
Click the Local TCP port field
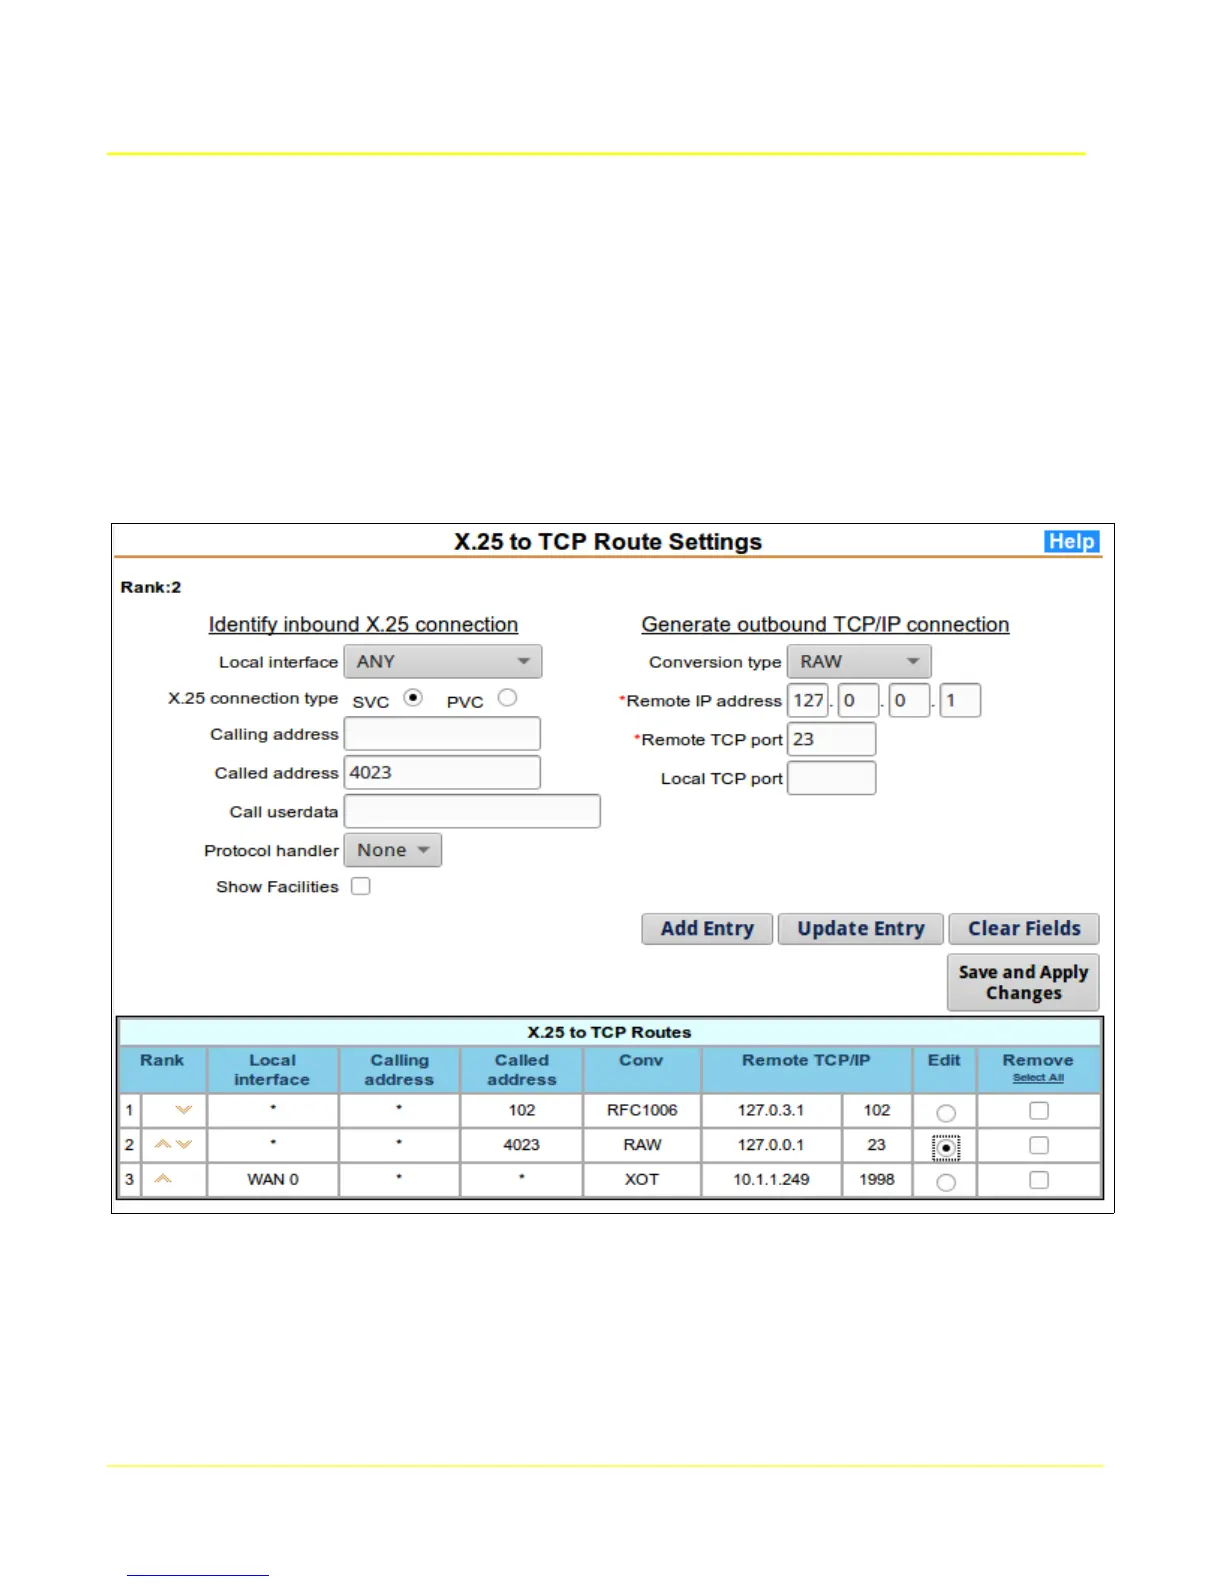click(832, 778)
